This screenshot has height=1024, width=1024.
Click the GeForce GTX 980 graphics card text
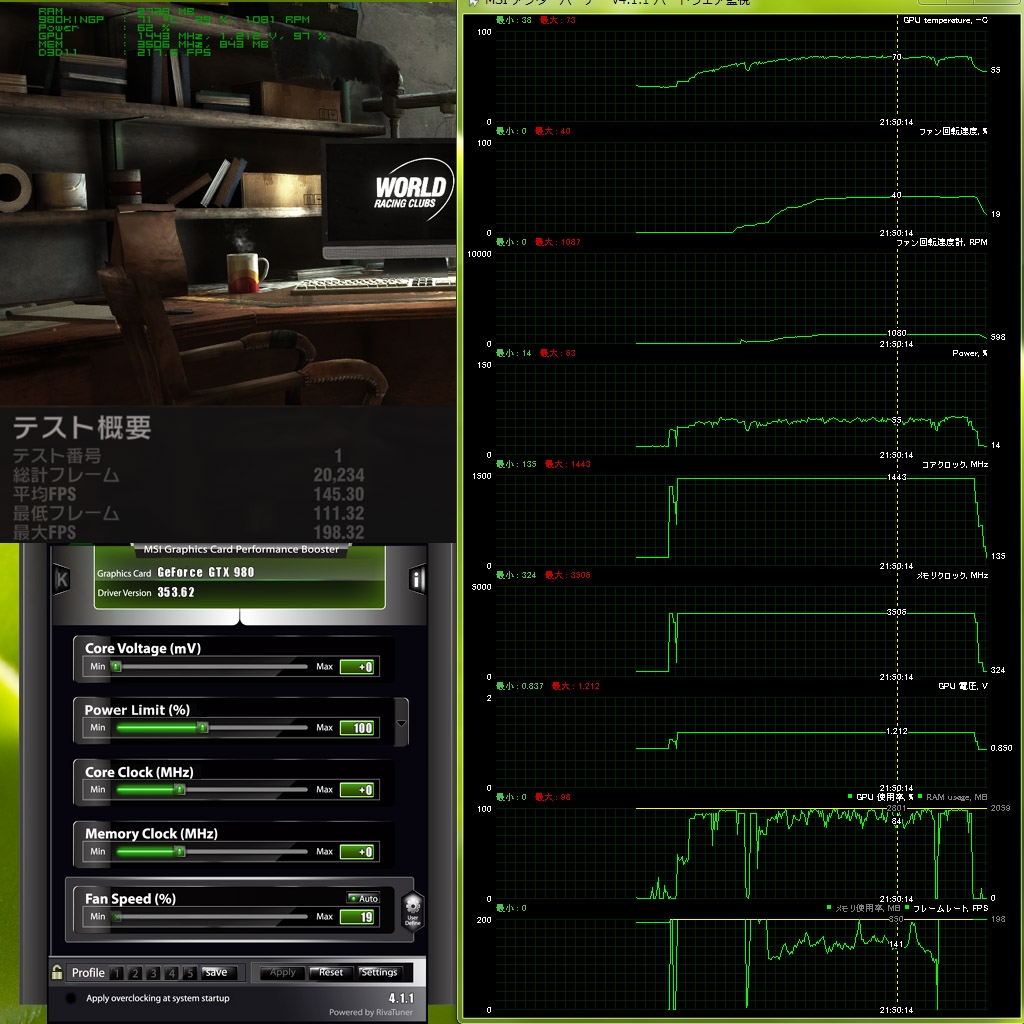[206, 572]
